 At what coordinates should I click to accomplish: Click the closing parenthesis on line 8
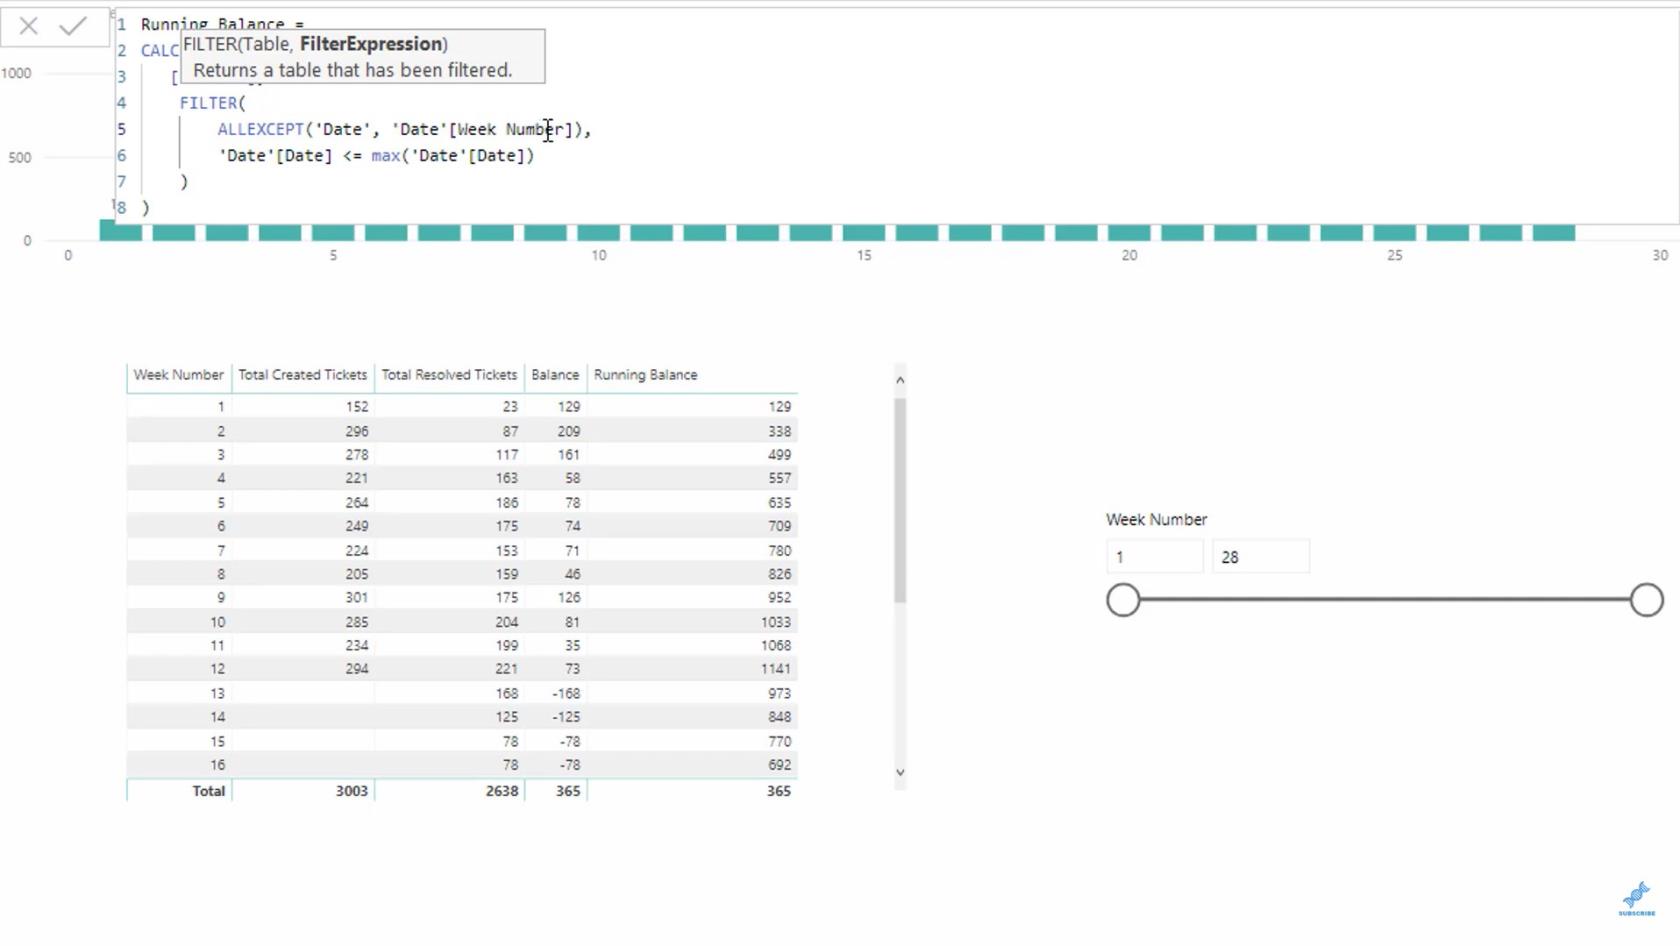tap(145, 207)
